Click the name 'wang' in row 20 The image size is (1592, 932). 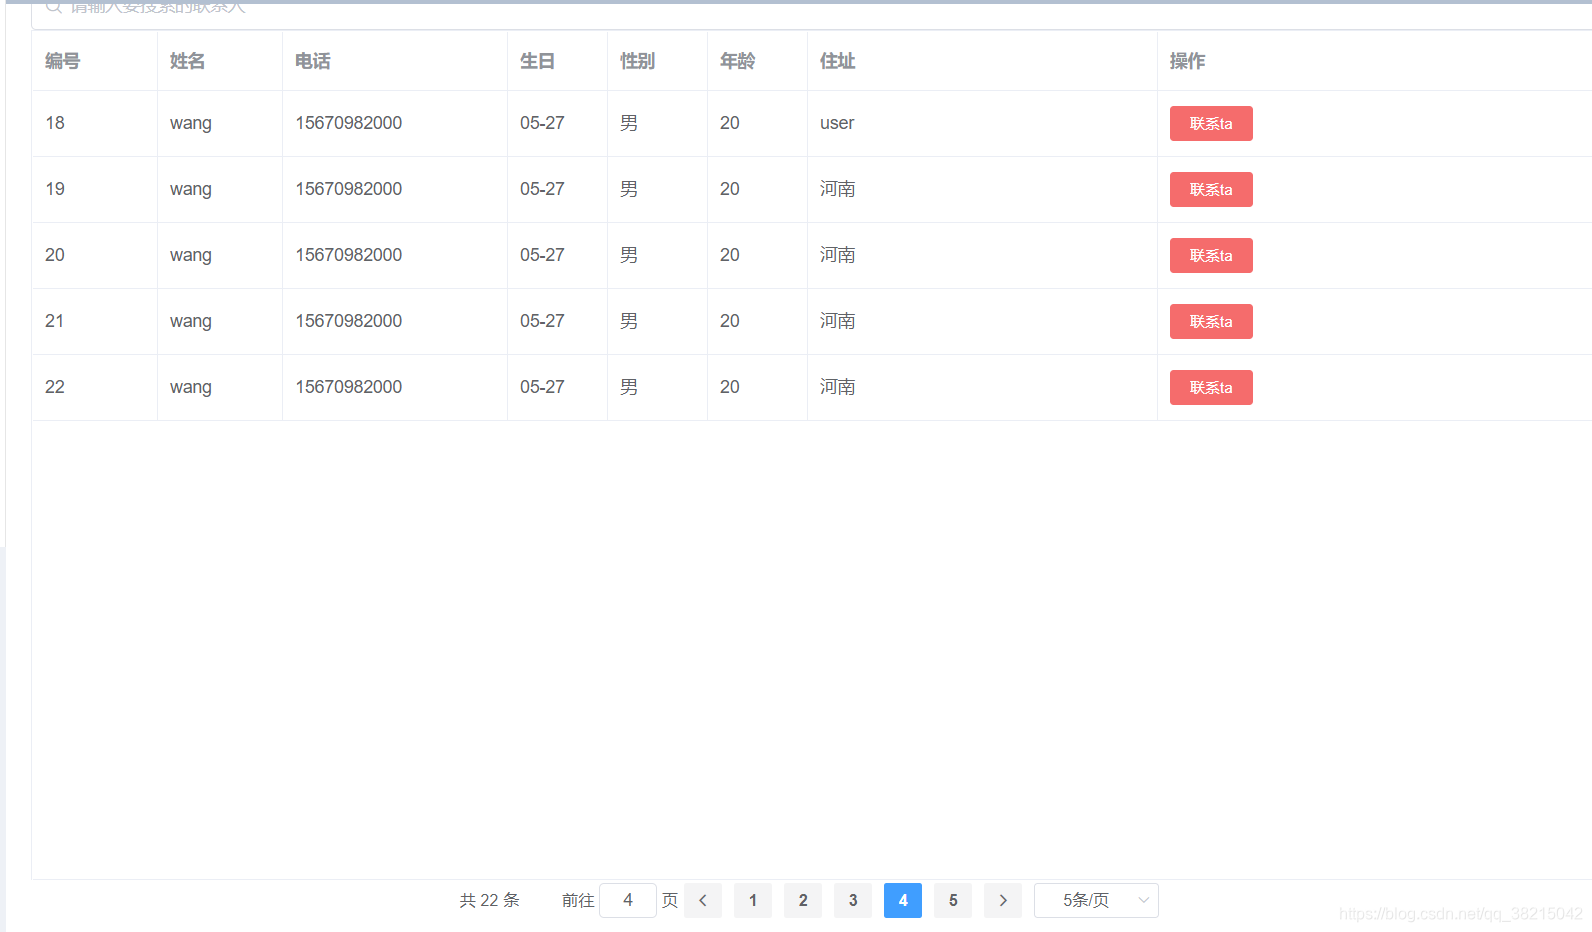click(x=191, y=256)
